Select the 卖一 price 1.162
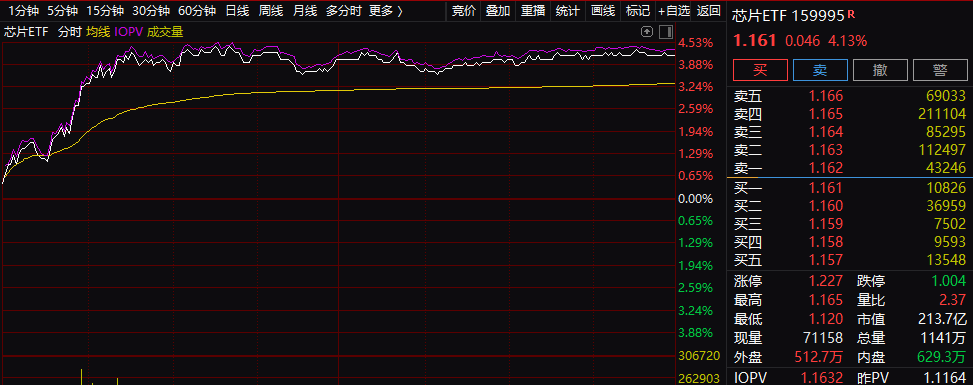The height and width of the screenshot is (385, 973). tap(826, 168)
